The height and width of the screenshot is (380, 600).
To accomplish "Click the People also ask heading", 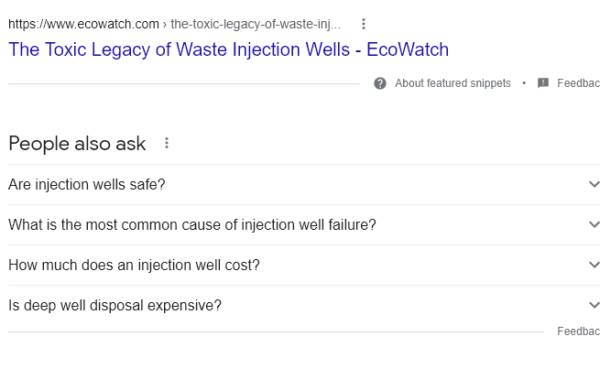I will tap(77, 144).
